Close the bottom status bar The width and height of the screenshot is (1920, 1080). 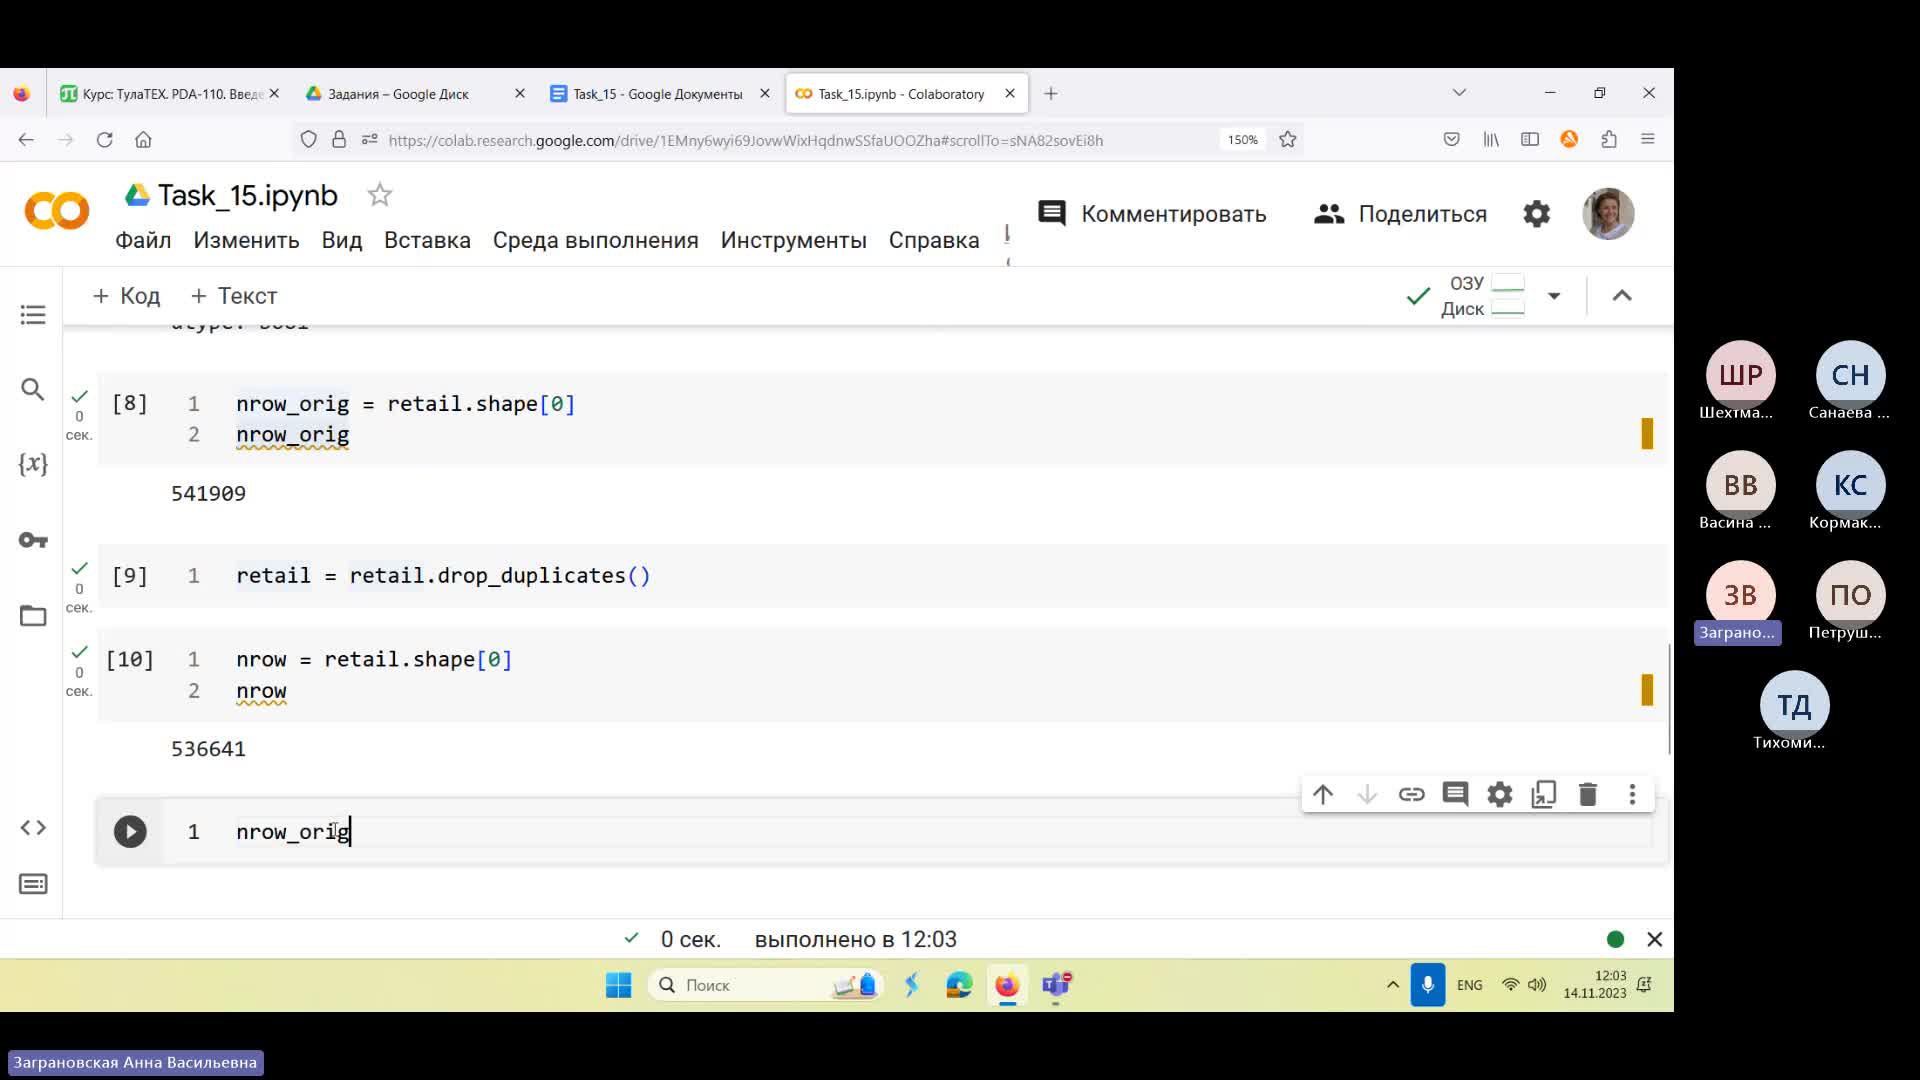coord(1655,939)
